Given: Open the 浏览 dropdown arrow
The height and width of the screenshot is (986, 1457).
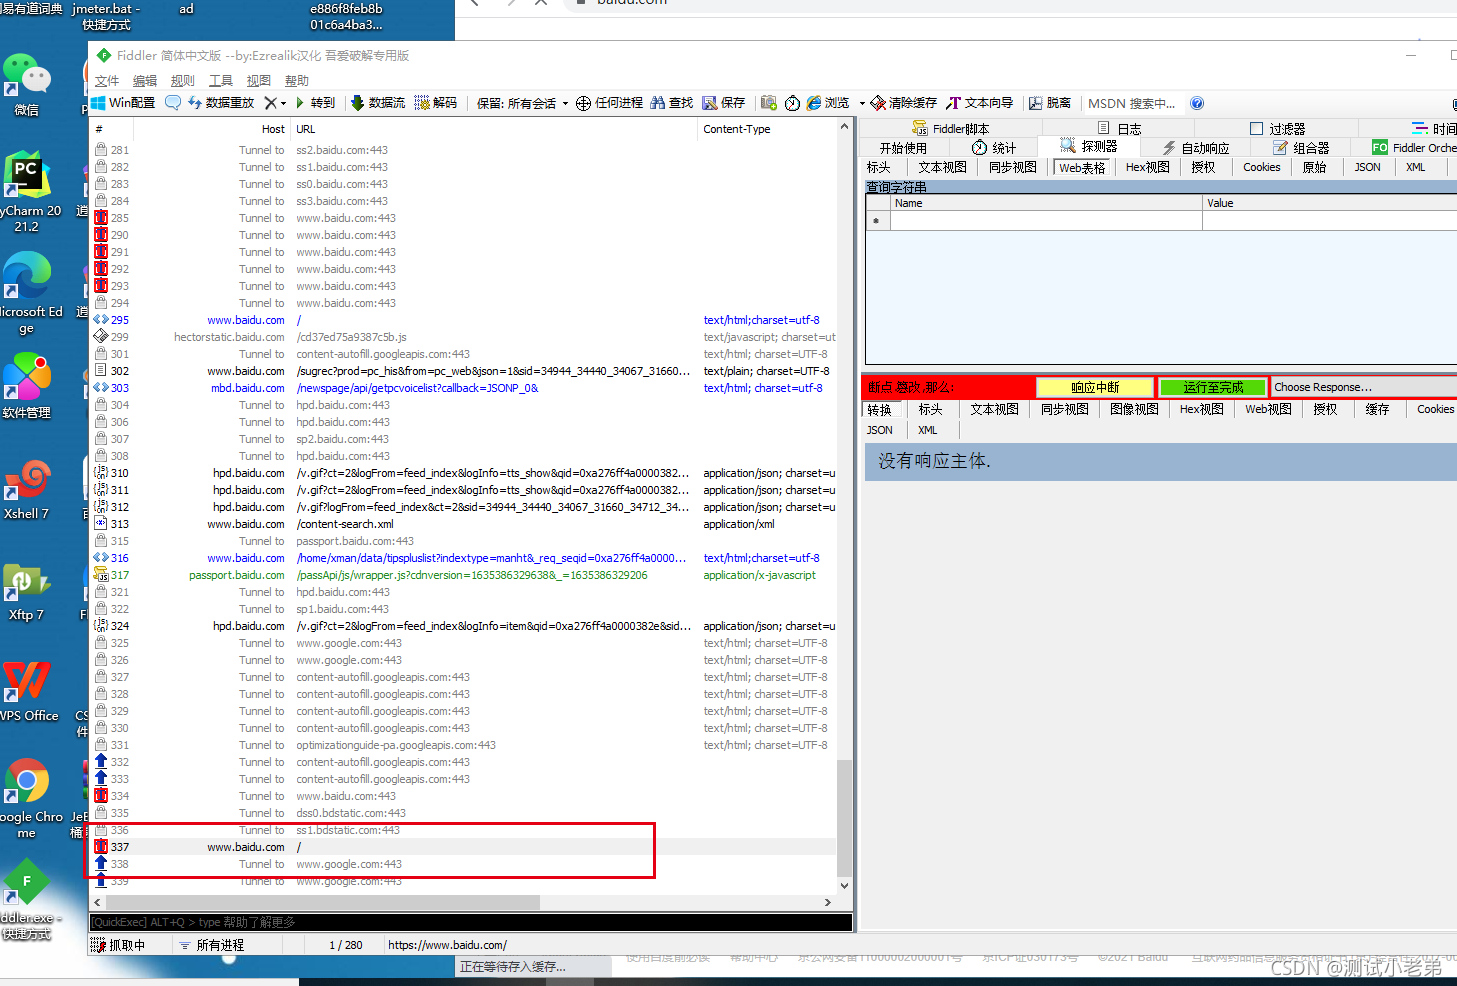Looking at the screenshot, I should pyautogui.click(x=861, y=103).
